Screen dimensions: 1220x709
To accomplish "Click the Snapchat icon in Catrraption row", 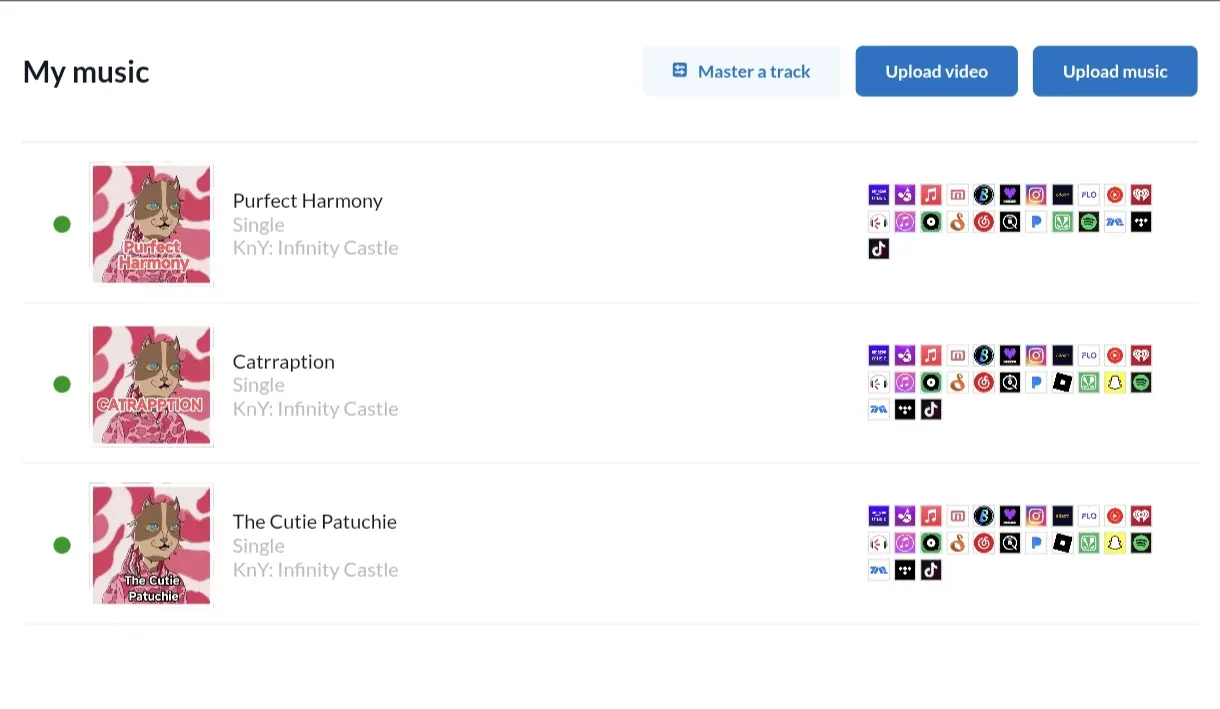I will tap(1115, 382).
